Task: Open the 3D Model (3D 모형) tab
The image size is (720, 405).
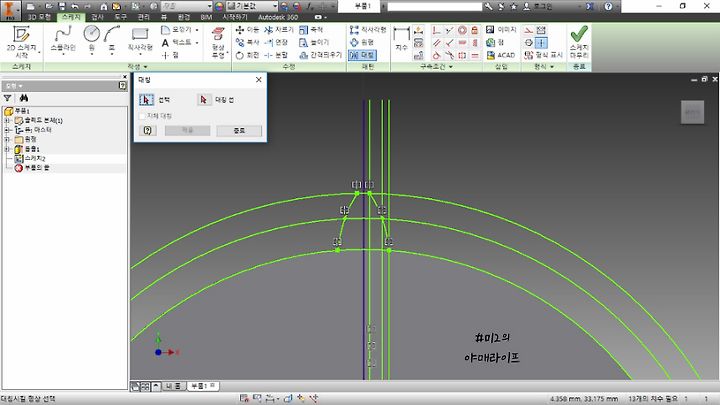Action: [x=39, y=17]
